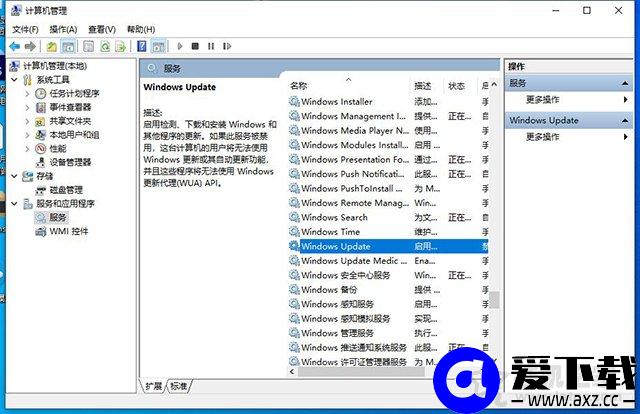
Task: Sort services by the 描述 column header
Action: [x=422, y=86]
